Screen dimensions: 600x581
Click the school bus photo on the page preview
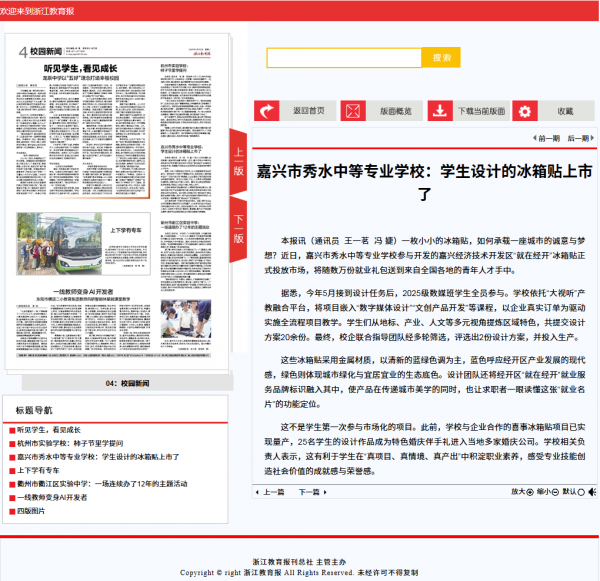pyautogui.click(x=59, y=244)
